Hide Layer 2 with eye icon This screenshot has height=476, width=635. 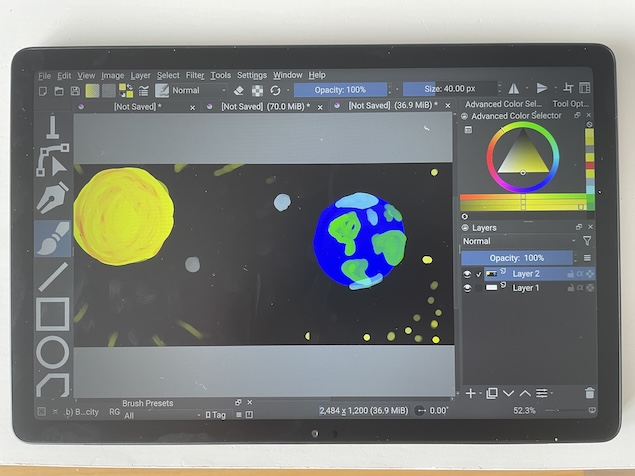tap(467, 274)
